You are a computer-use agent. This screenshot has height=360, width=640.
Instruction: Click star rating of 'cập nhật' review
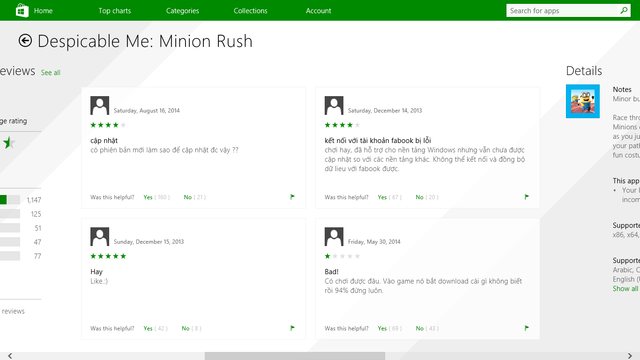pyautogui.click(x=108, y=125)
